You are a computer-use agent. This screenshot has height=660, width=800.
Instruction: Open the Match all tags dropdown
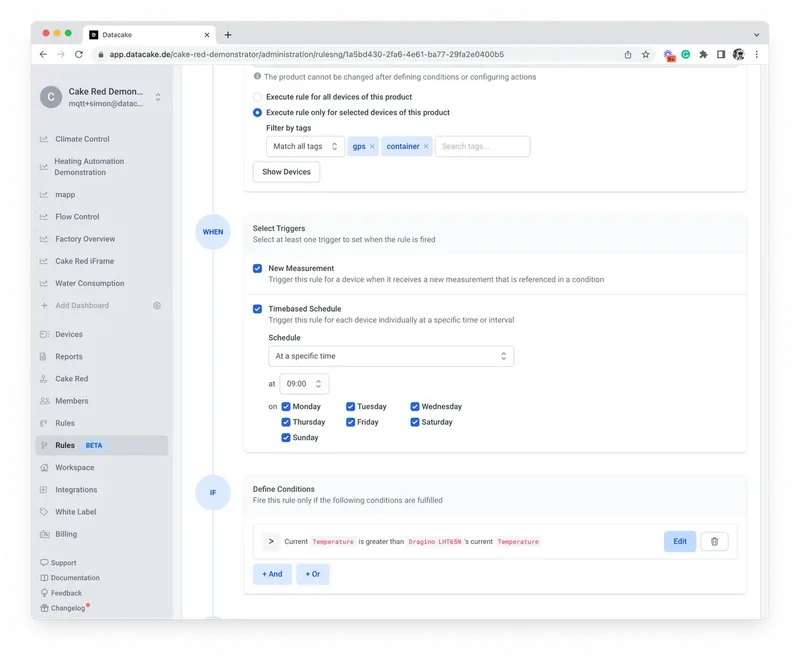(x=305, y=146)
